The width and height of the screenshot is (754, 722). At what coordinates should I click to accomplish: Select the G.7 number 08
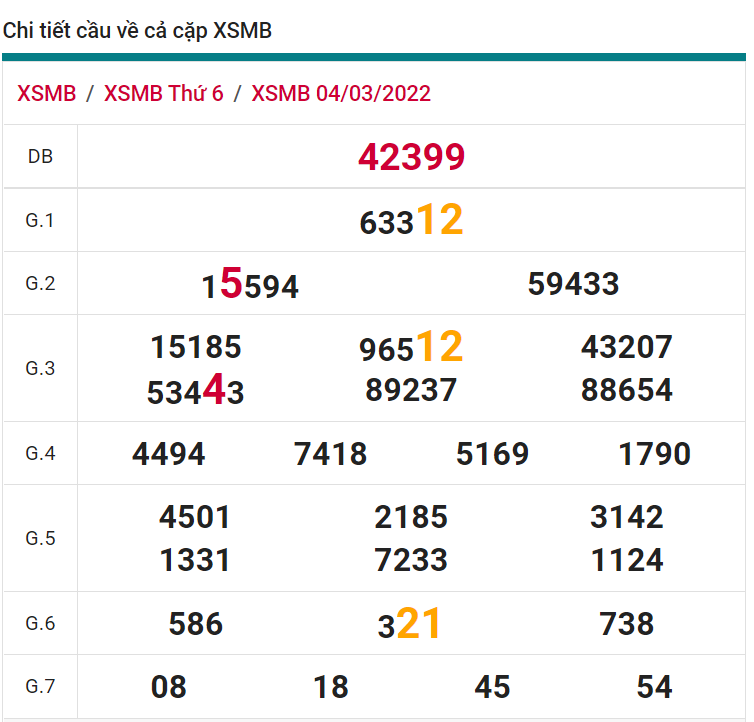(169, 687)
